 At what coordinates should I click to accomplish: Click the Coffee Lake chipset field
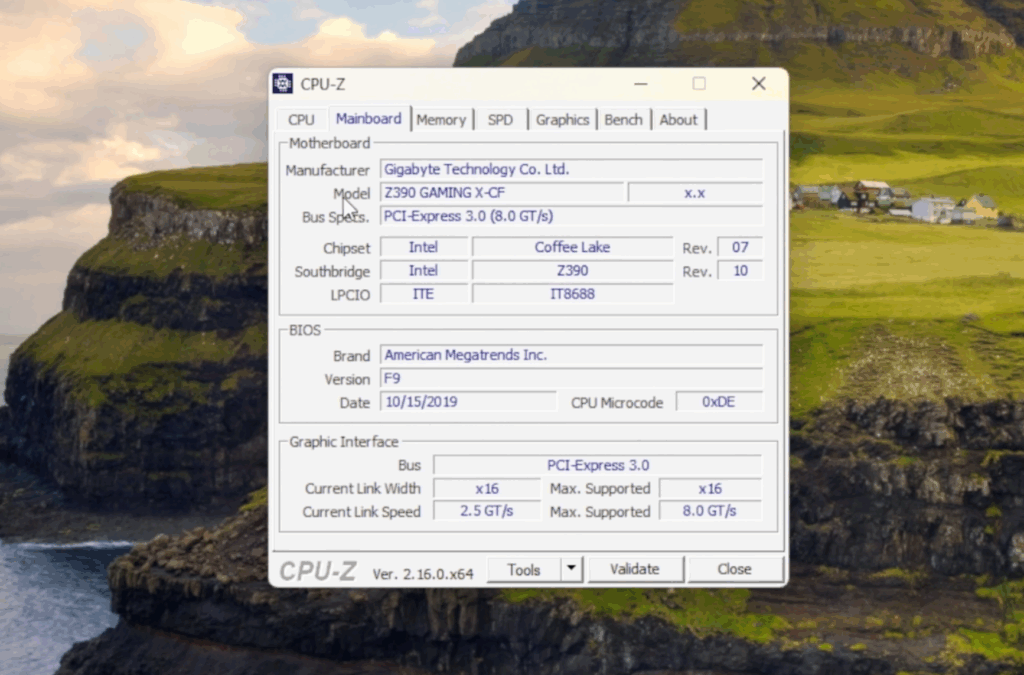point(572,247)
